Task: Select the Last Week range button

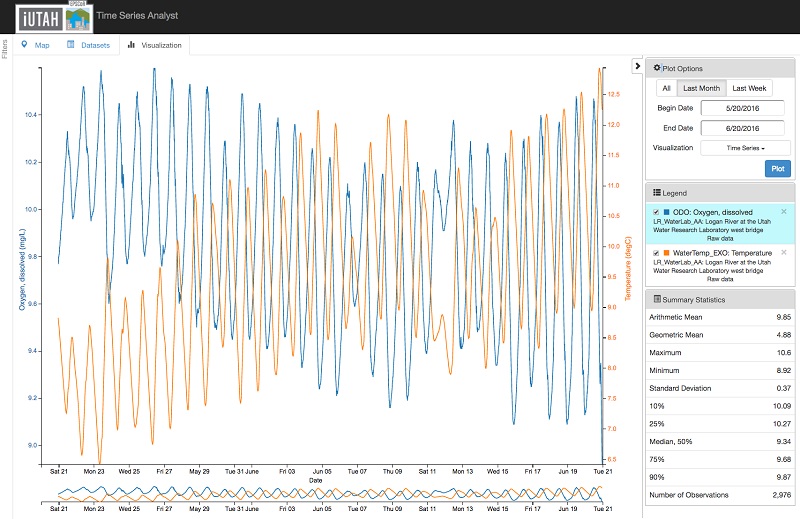Action: (749, 88)
